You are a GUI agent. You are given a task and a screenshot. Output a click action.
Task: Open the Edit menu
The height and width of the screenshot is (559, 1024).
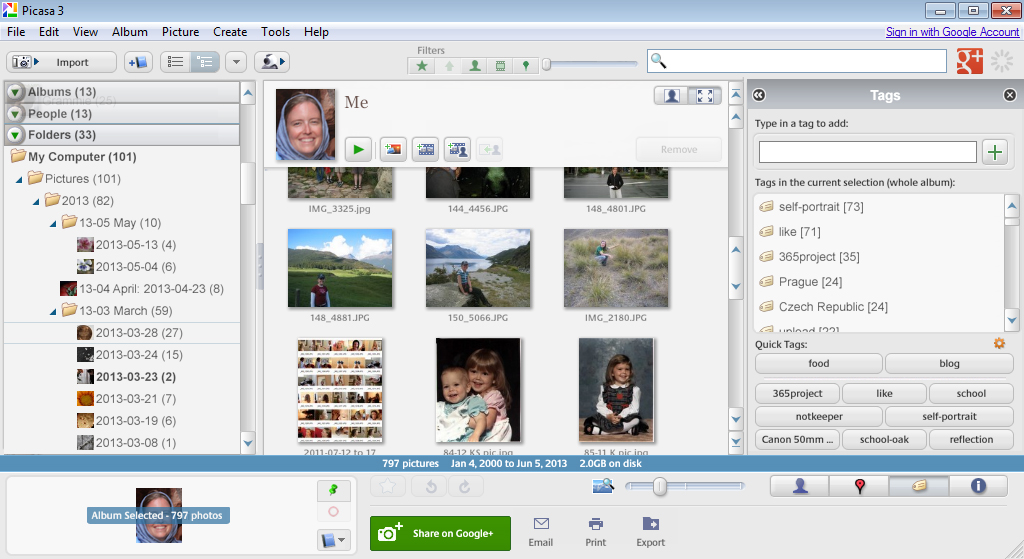48,31
